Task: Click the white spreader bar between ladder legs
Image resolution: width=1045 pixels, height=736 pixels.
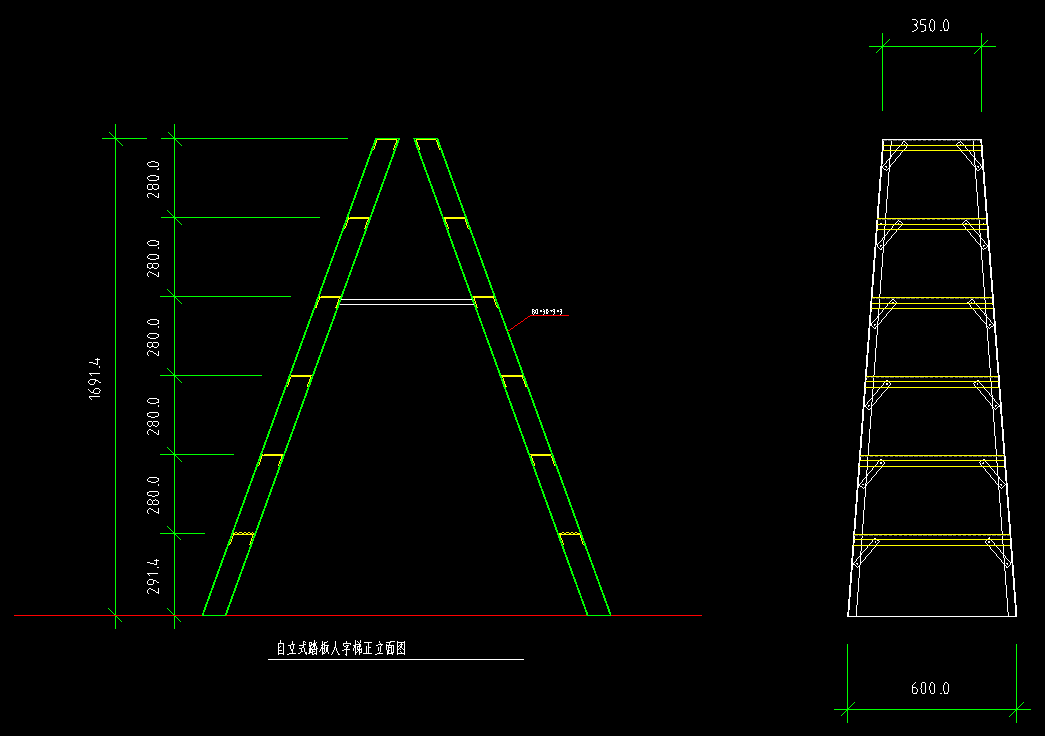Action: click(x=405, y=301)
